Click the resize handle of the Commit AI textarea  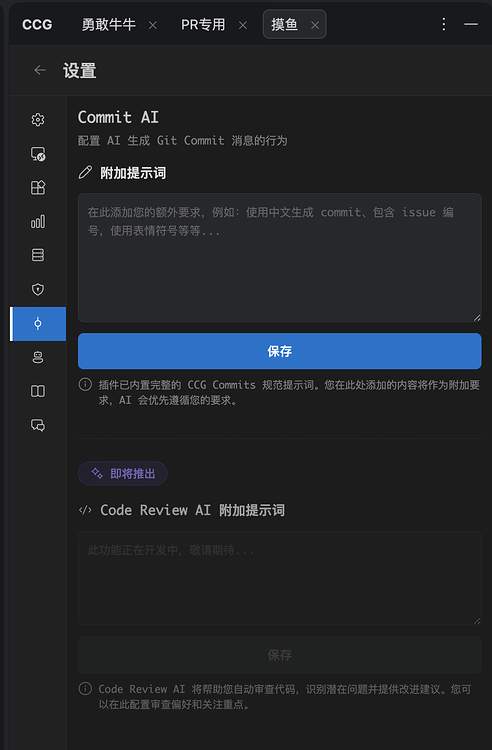point(477,317)
